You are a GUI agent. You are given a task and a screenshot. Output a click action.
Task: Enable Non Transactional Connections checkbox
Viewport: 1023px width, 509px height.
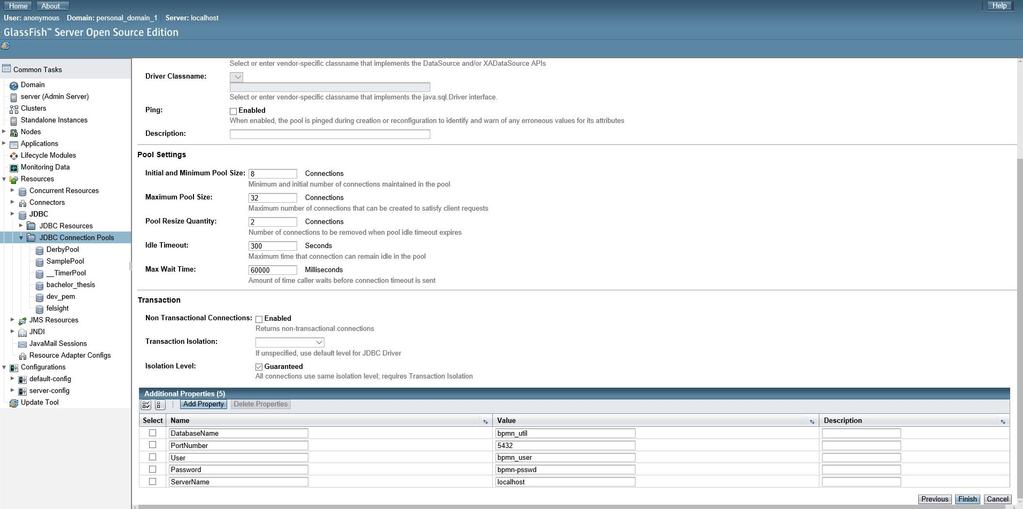pos(259,319)
